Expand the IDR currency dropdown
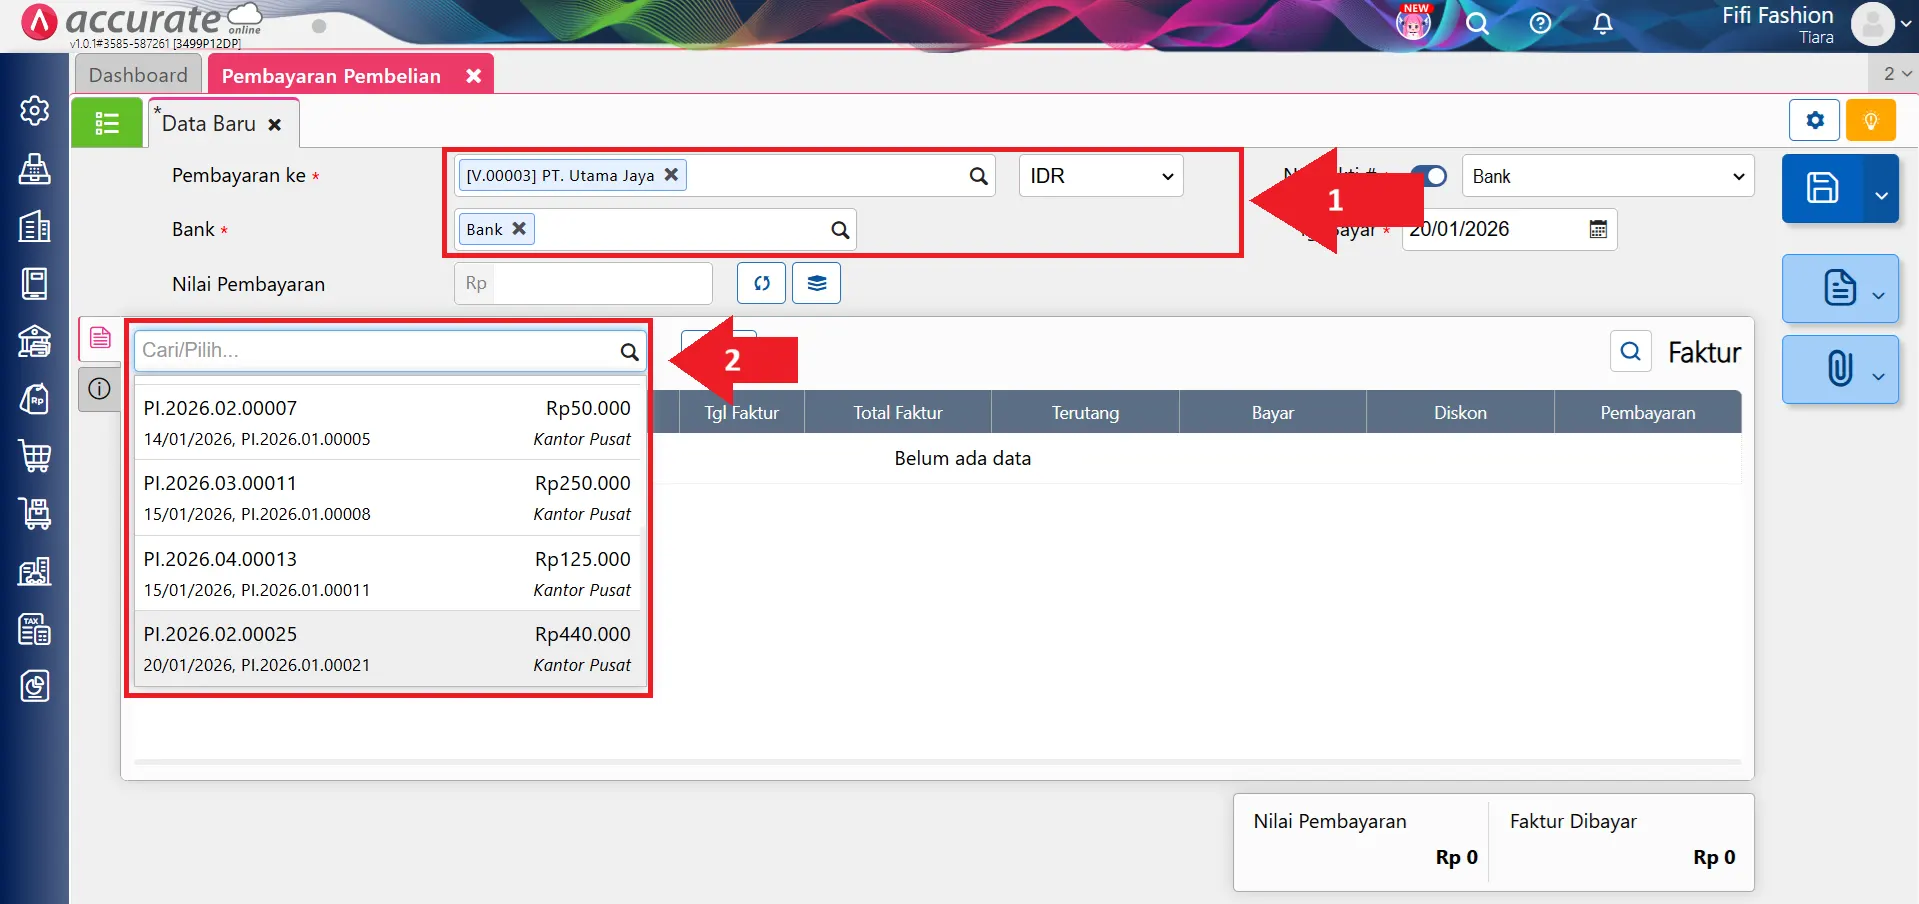1919x904 pixels. coord(1100,176)
